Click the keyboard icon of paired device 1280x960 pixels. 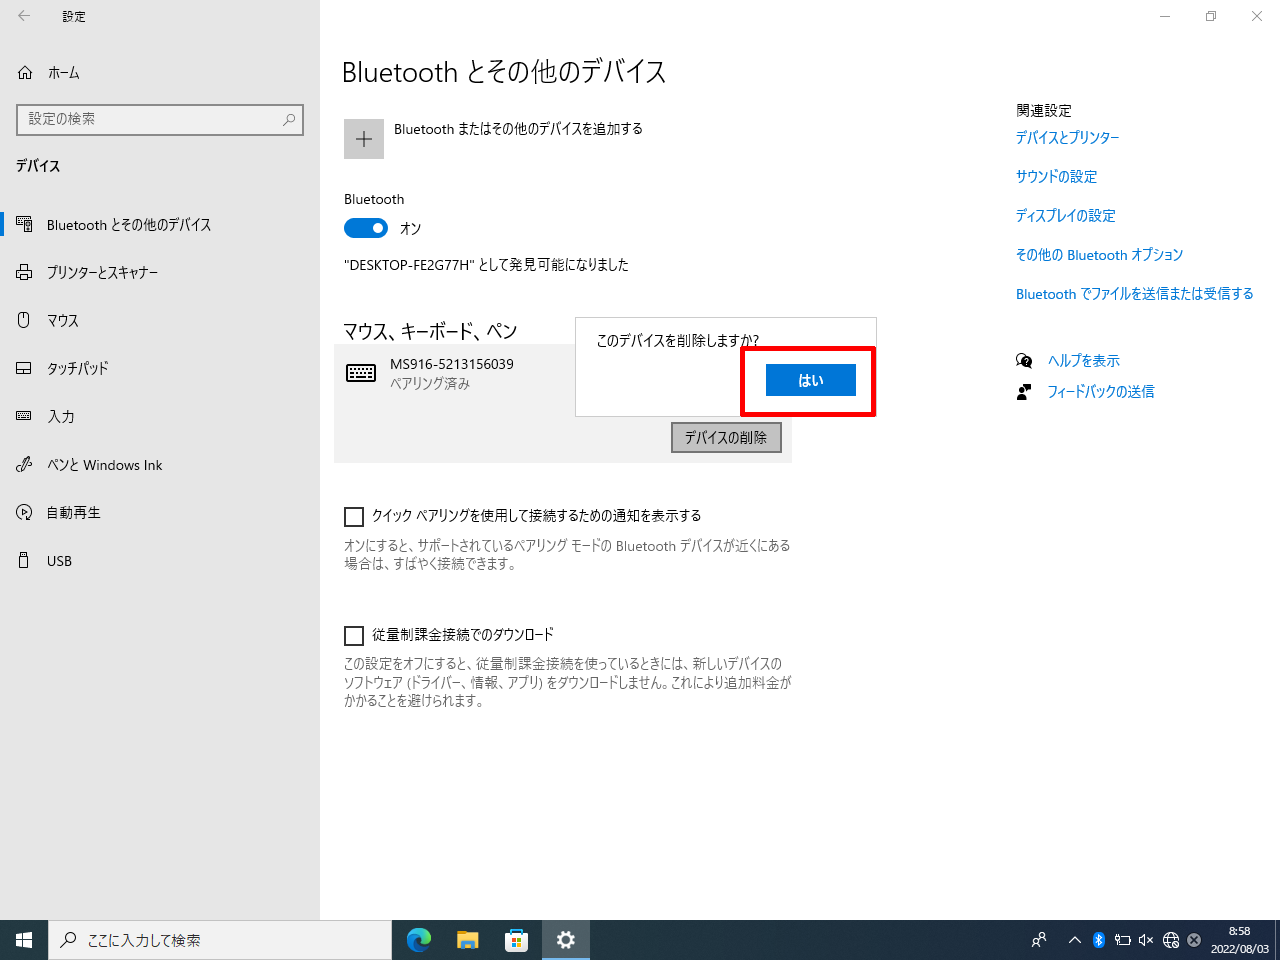pyautogui.click(x=361, y=373)
